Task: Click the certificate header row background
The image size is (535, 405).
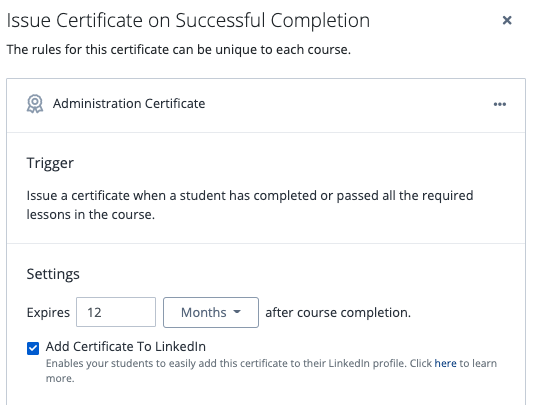Action: (x=266, y=105)
